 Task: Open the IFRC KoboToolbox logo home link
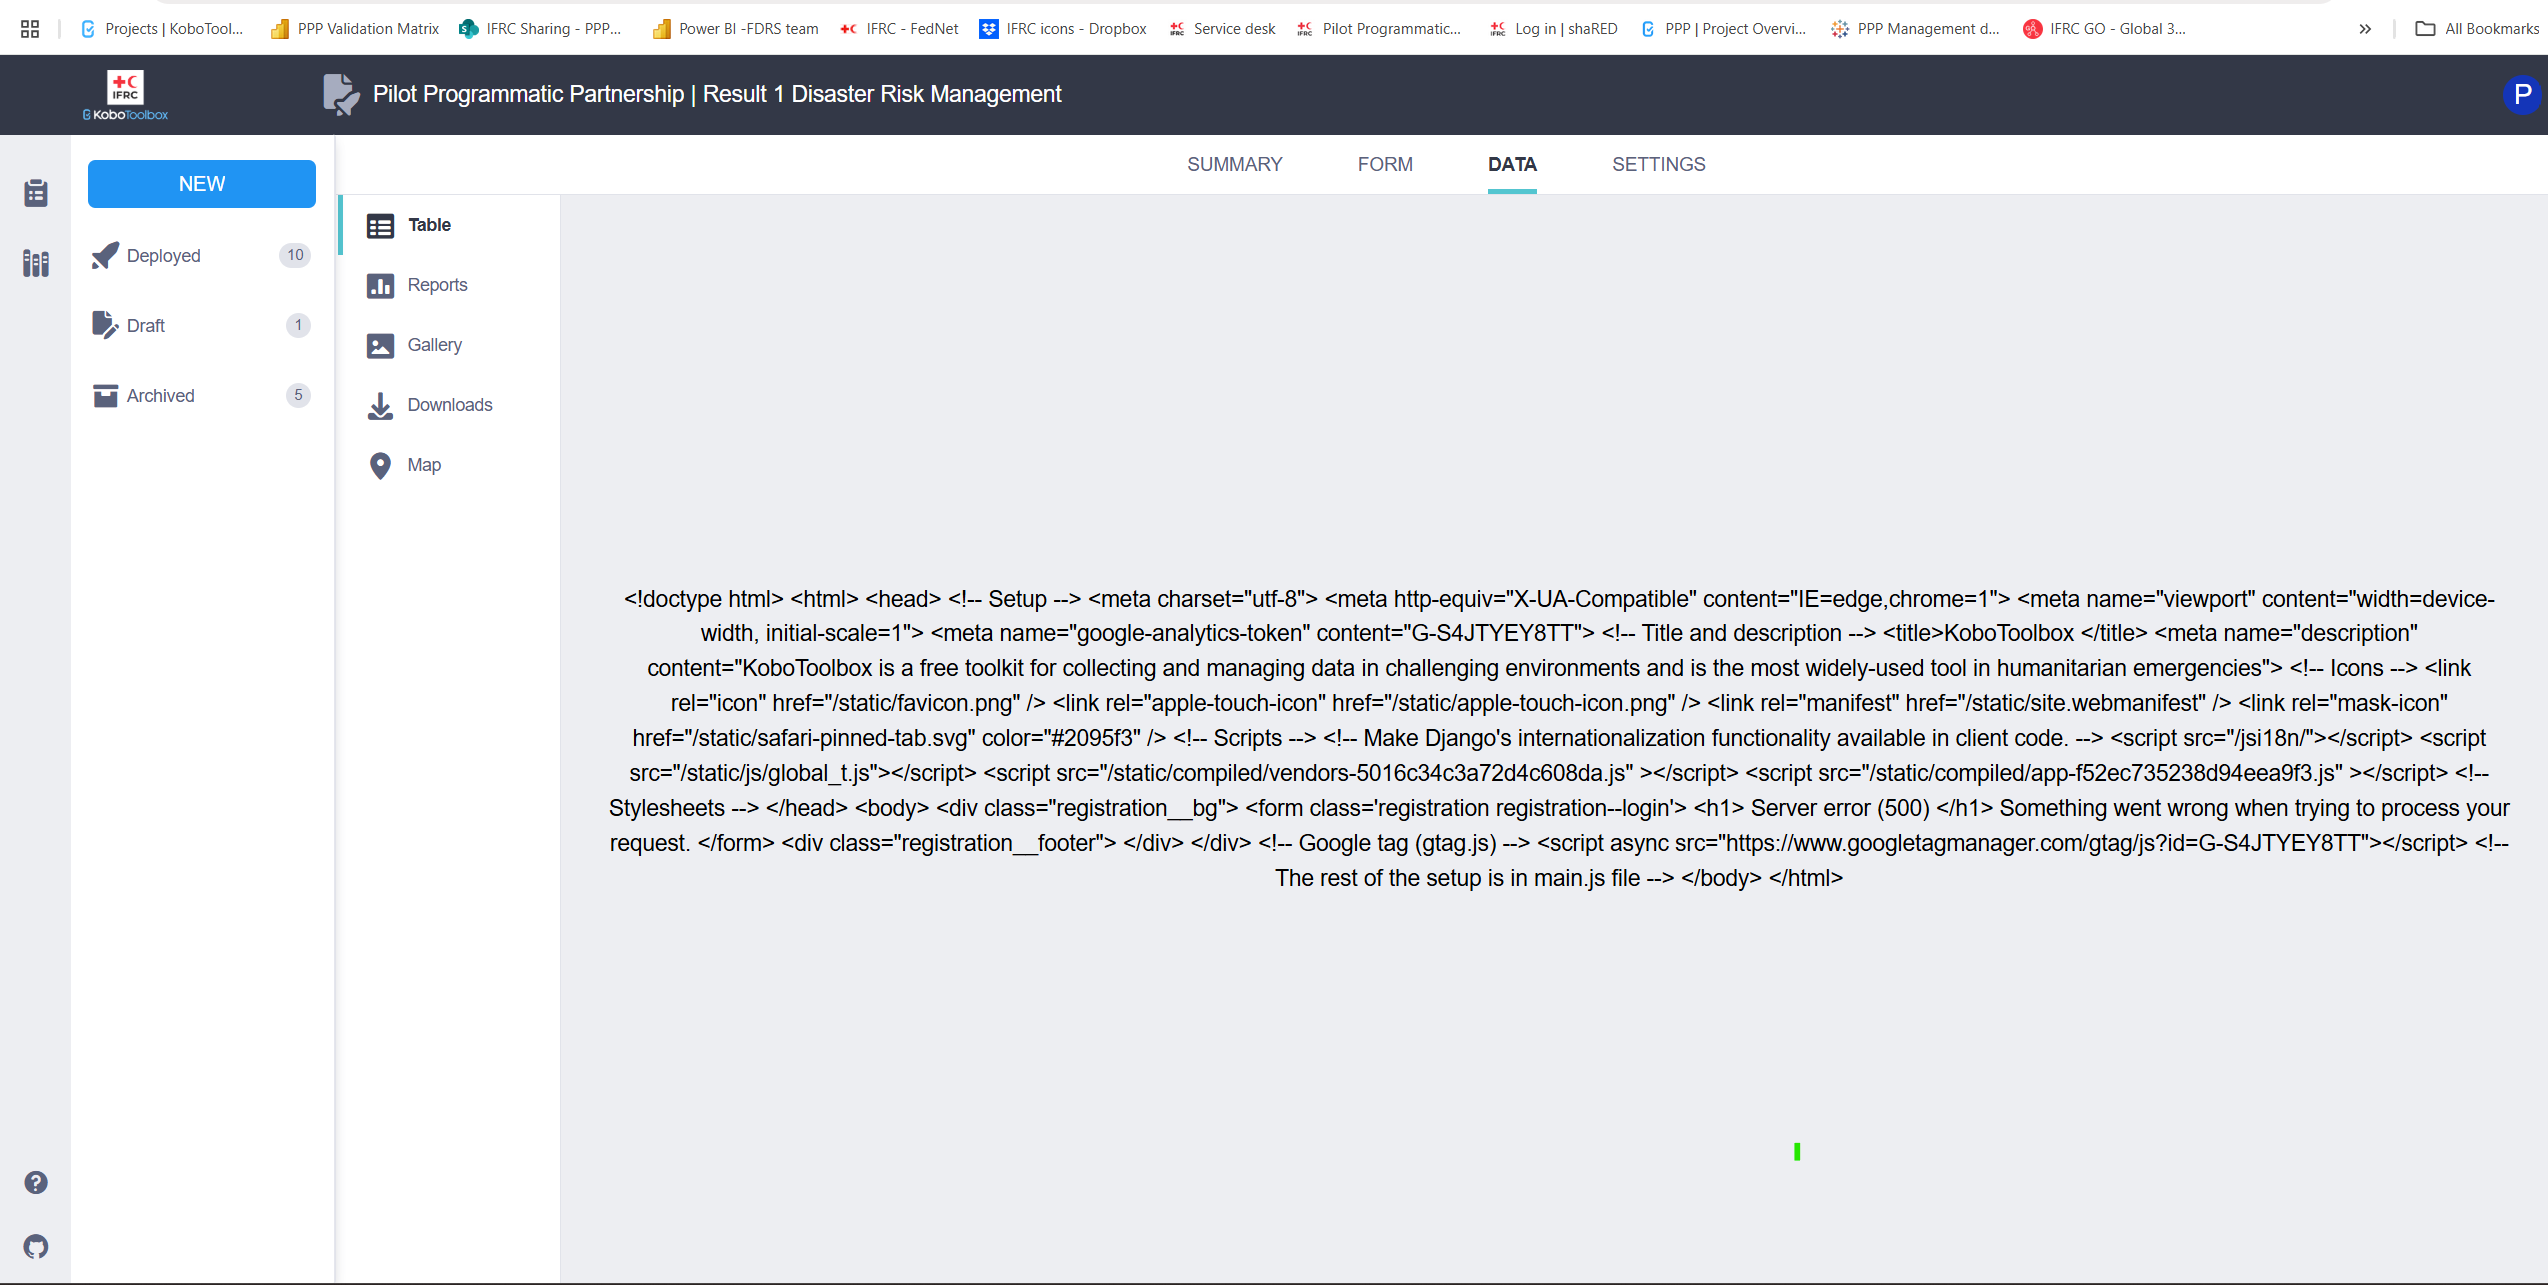tap(125, 95)
